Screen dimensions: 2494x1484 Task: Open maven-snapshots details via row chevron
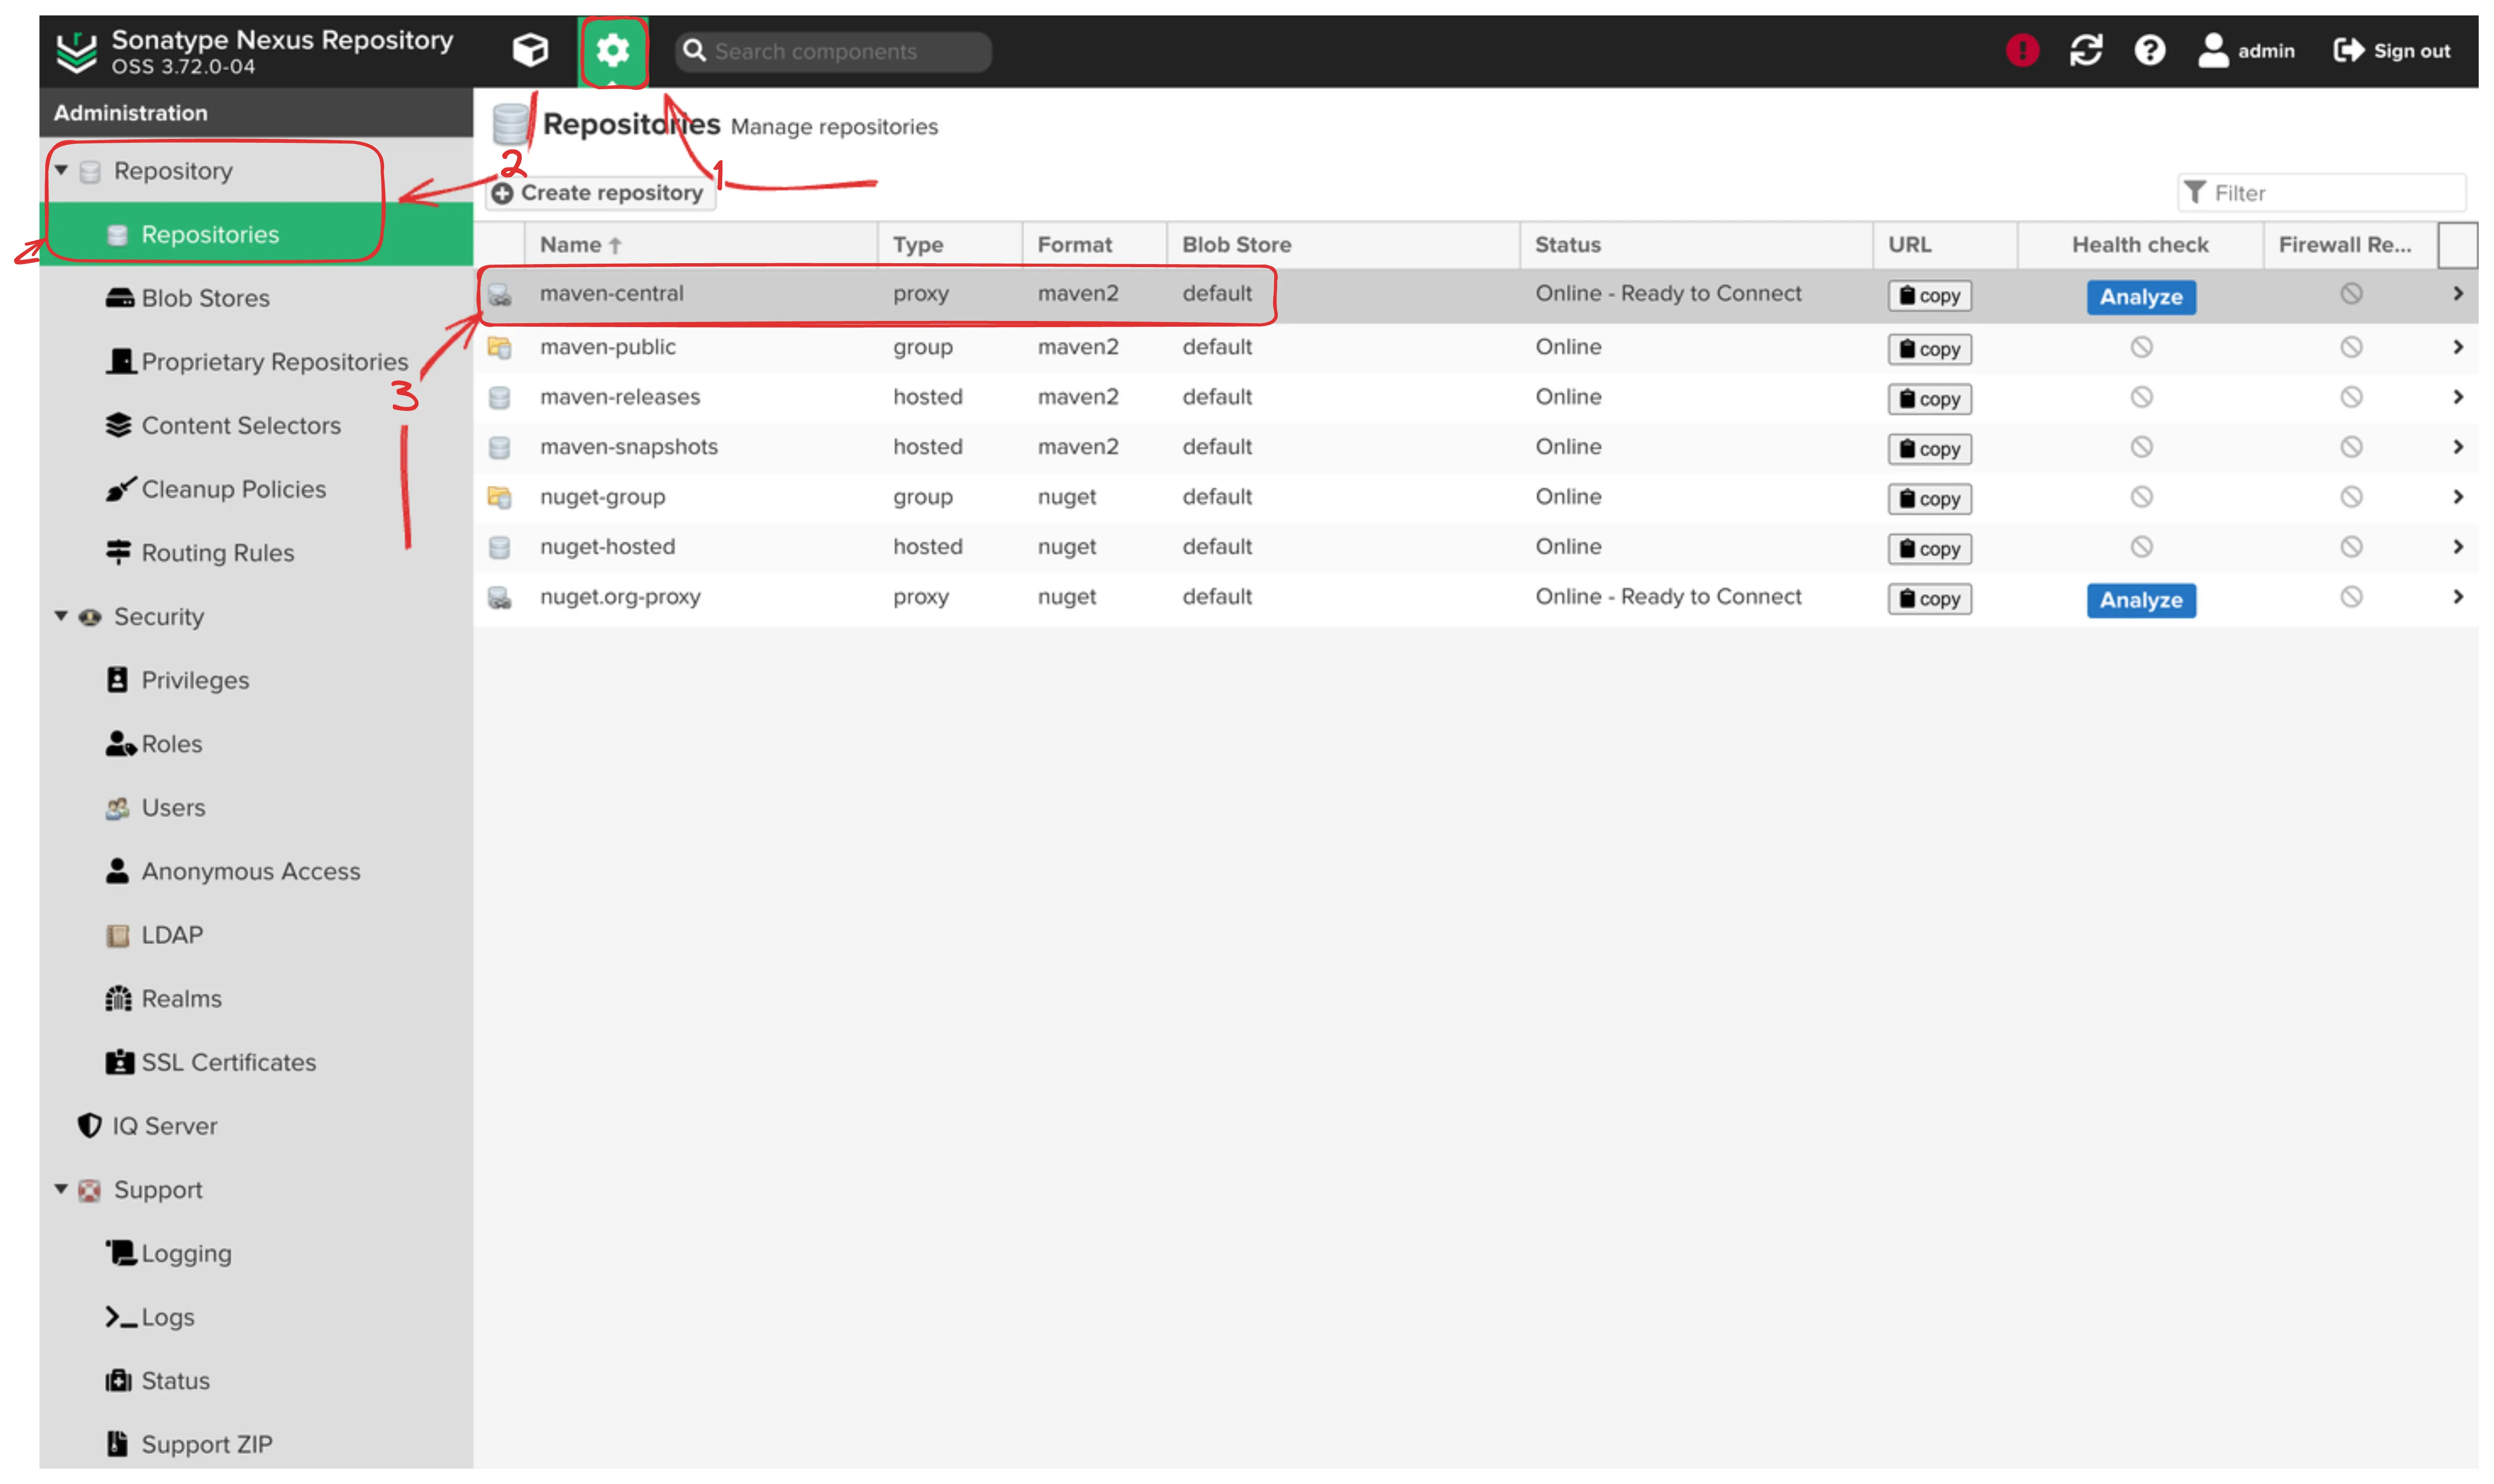point(2457,447)
